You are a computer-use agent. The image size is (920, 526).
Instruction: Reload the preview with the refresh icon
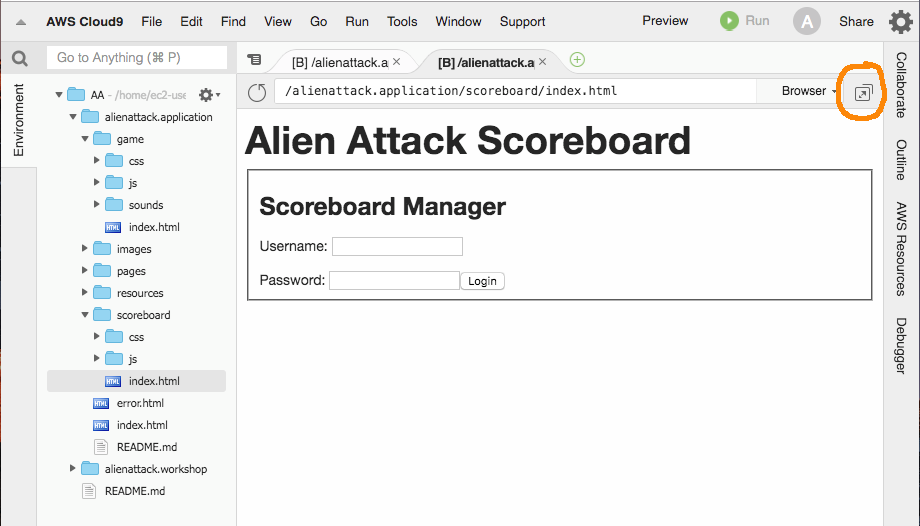point(257,92)
